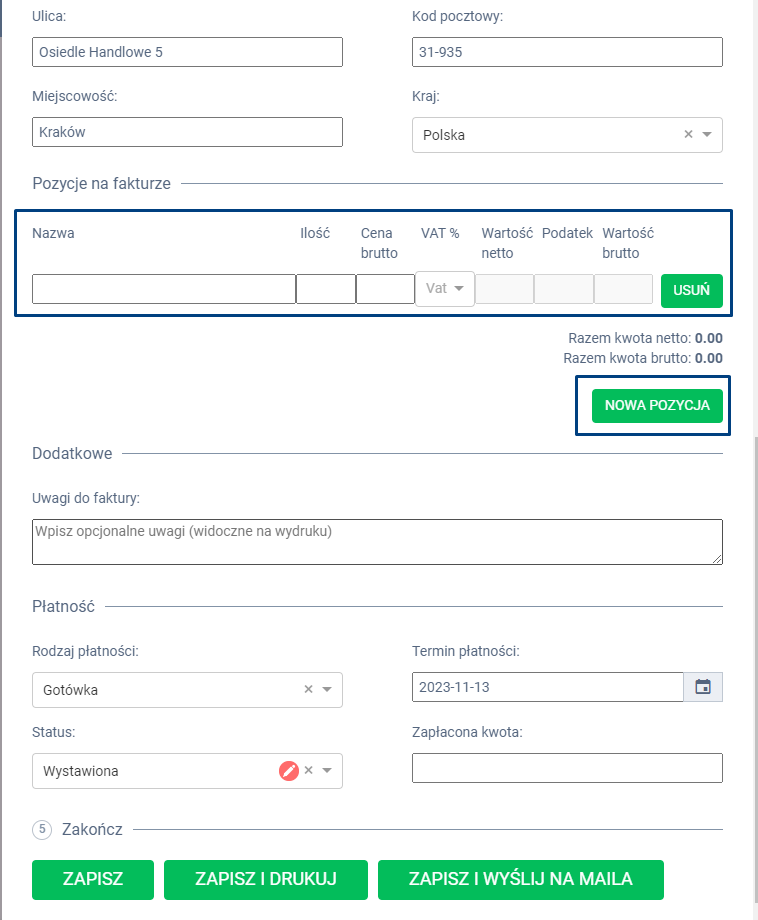The image size is (758, 920).
Task: Focus the Nazwa item name field
Action: coord(163,289)
